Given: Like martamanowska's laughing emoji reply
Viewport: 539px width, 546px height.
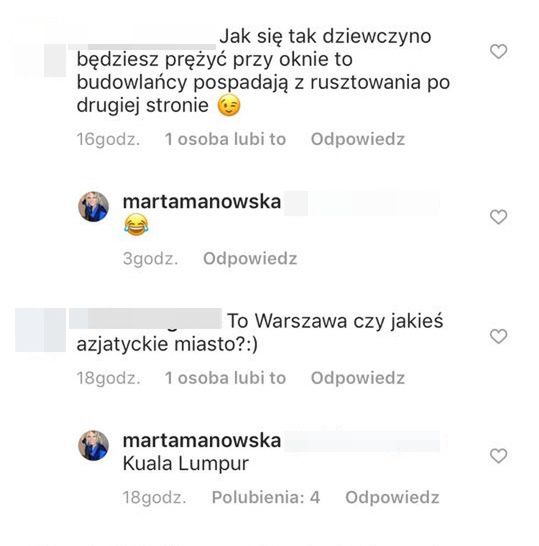Looking at the screenshot, I should point(498,217).
